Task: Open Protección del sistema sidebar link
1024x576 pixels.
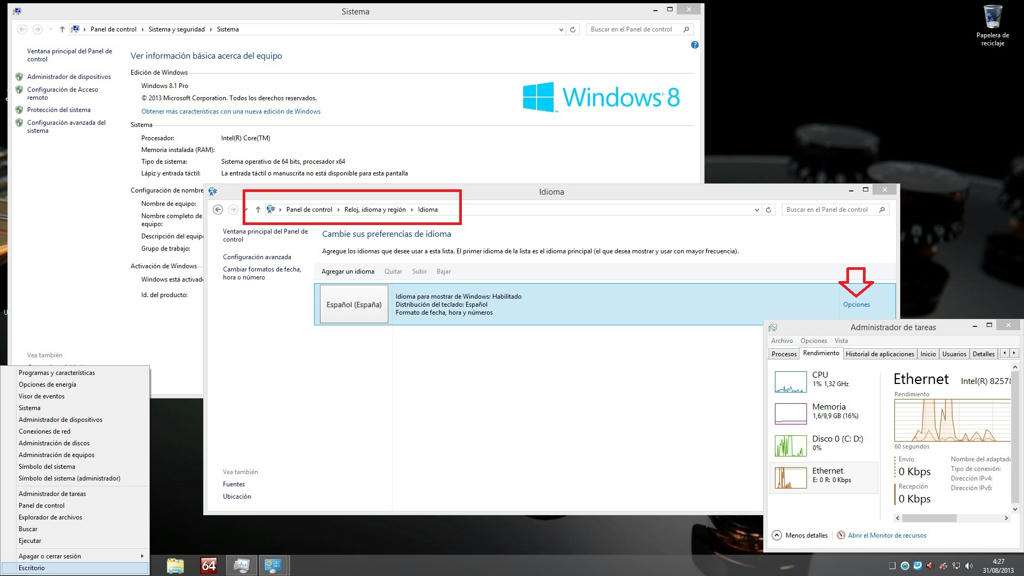Action: pos(59,110)
